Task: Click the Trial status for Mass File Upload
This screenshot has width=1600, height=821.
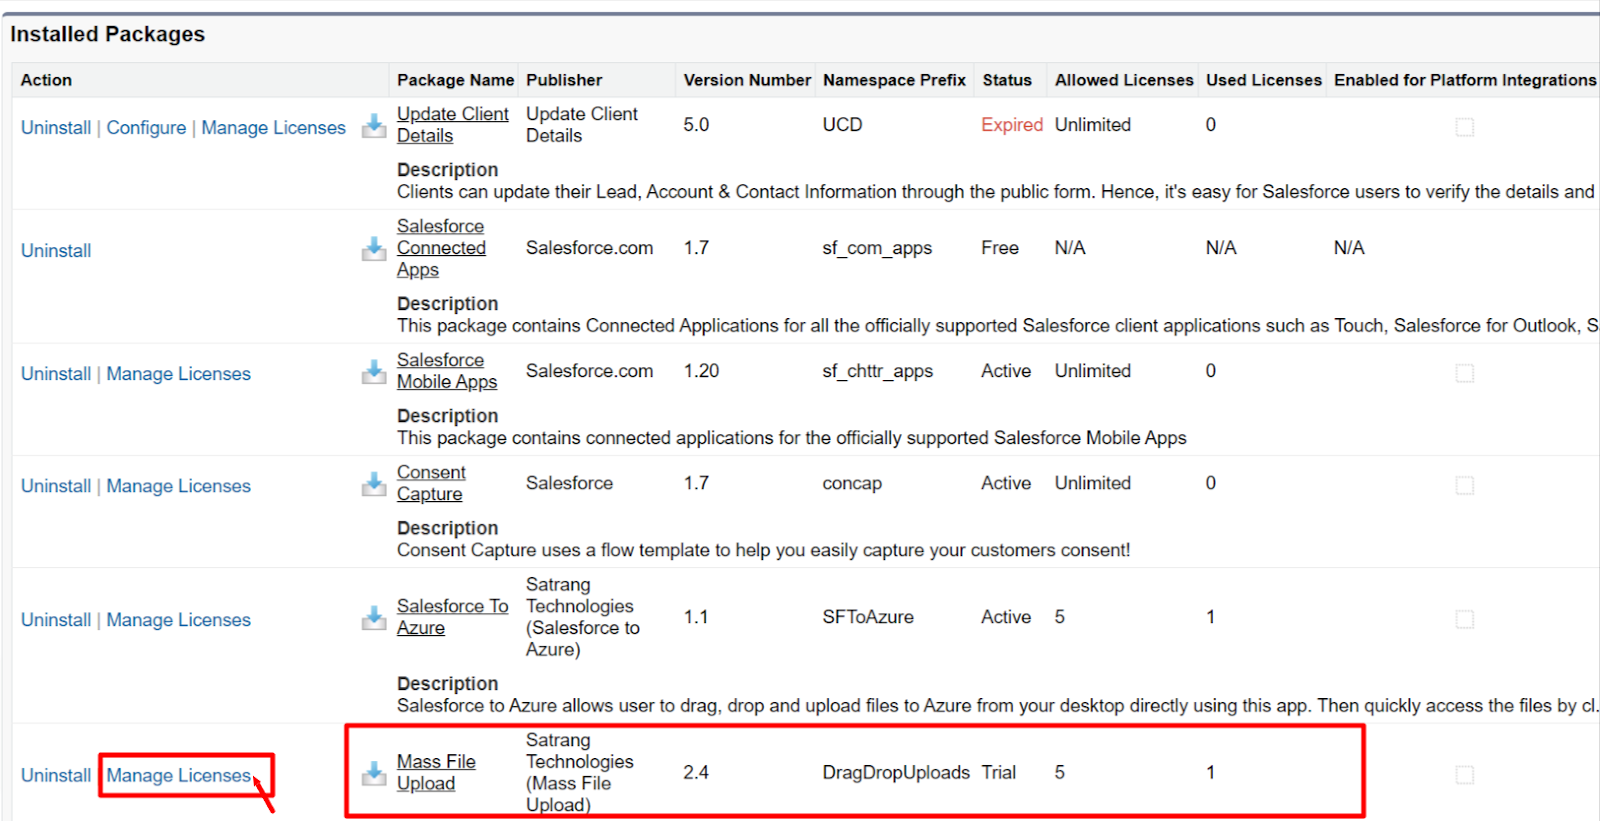Action: [998, 773]
